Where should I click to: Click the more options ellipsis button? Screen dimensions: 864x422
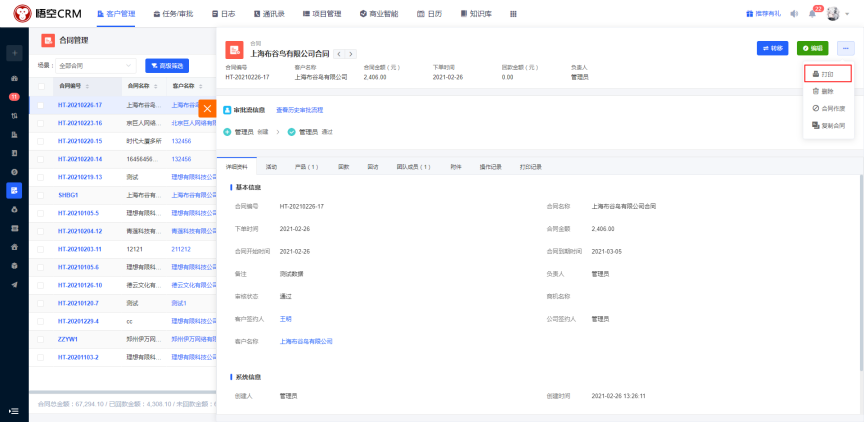[x=845, y=48]
